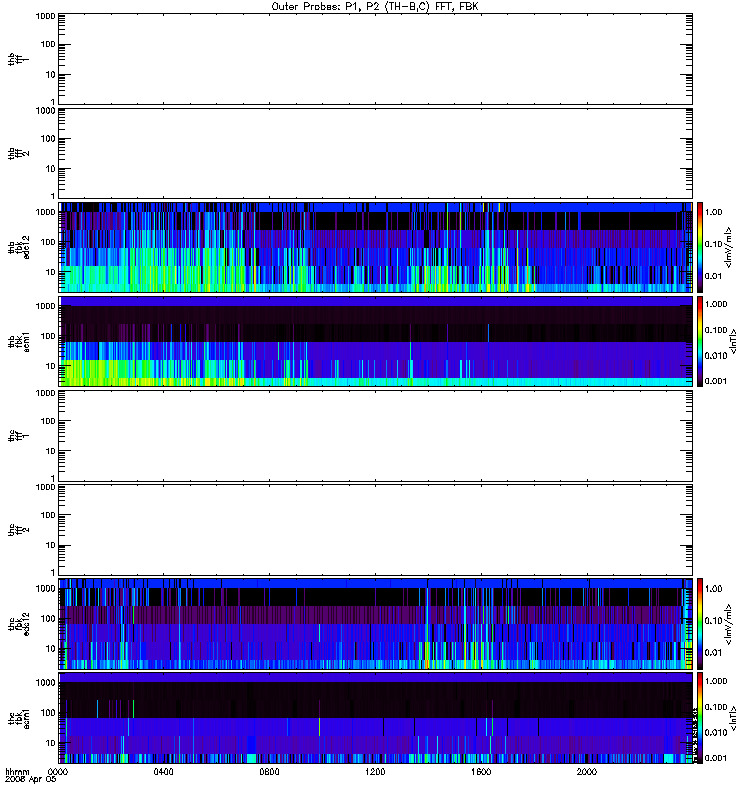Click the '1000' tick on thc fft 2 axis
This screenshot has width=750, height=800.
click(45, 487)
